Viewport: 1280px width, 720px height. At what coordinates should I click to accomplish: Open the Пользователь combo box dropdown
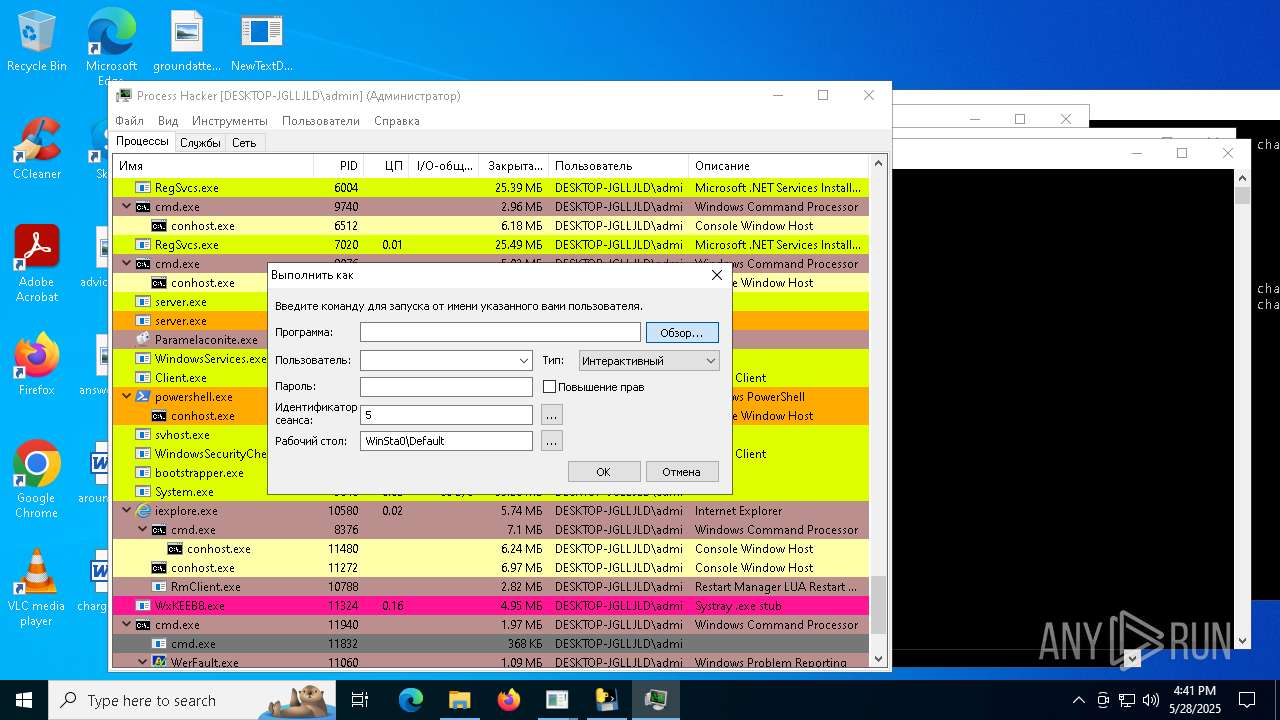524,360
